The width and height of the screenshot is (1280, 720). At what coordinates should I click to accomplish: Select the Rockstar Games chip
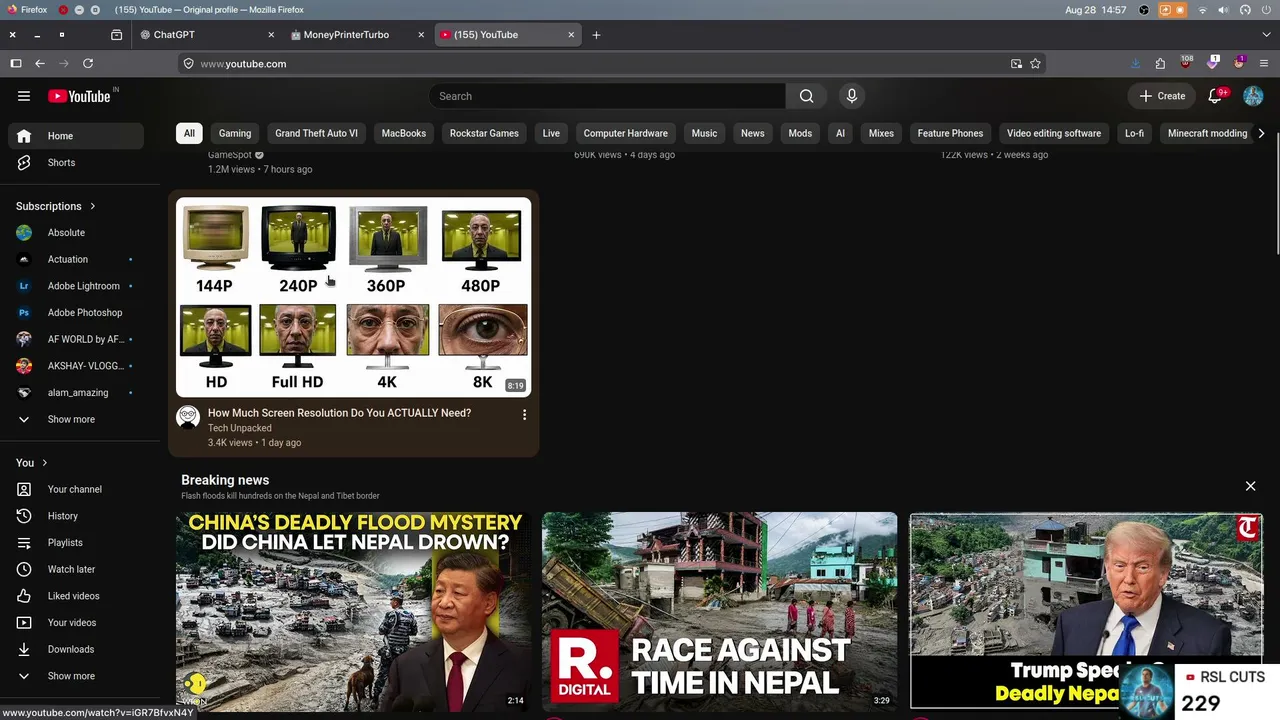point(484,133)
